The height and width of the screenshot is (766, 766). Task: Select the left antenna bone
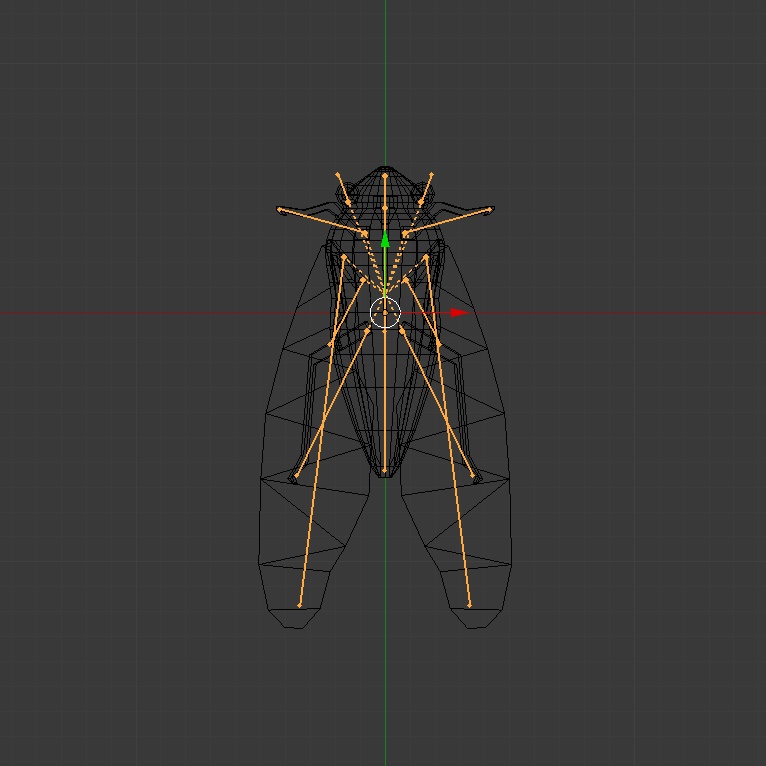[x=343, y=188]
